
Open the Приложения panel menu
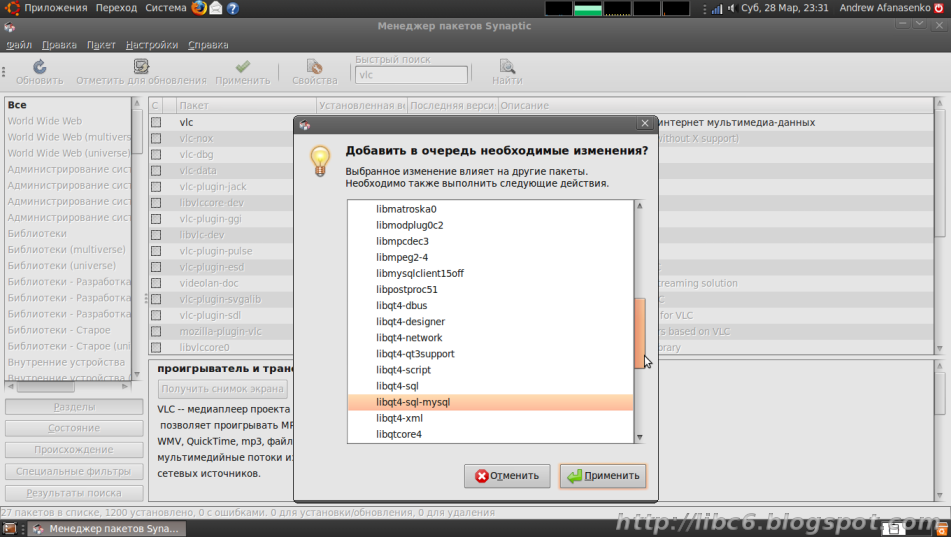coord(56,8)
